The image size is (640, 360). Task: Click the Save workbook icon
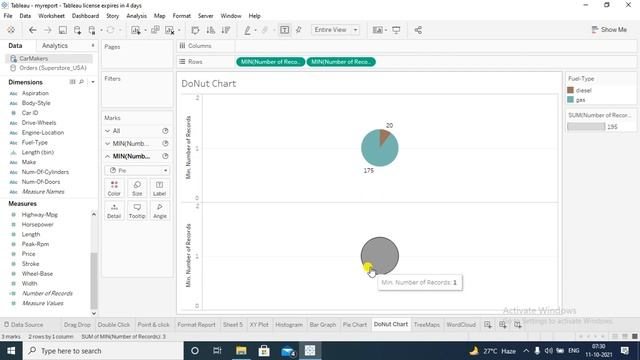click(x=62, y=30)
